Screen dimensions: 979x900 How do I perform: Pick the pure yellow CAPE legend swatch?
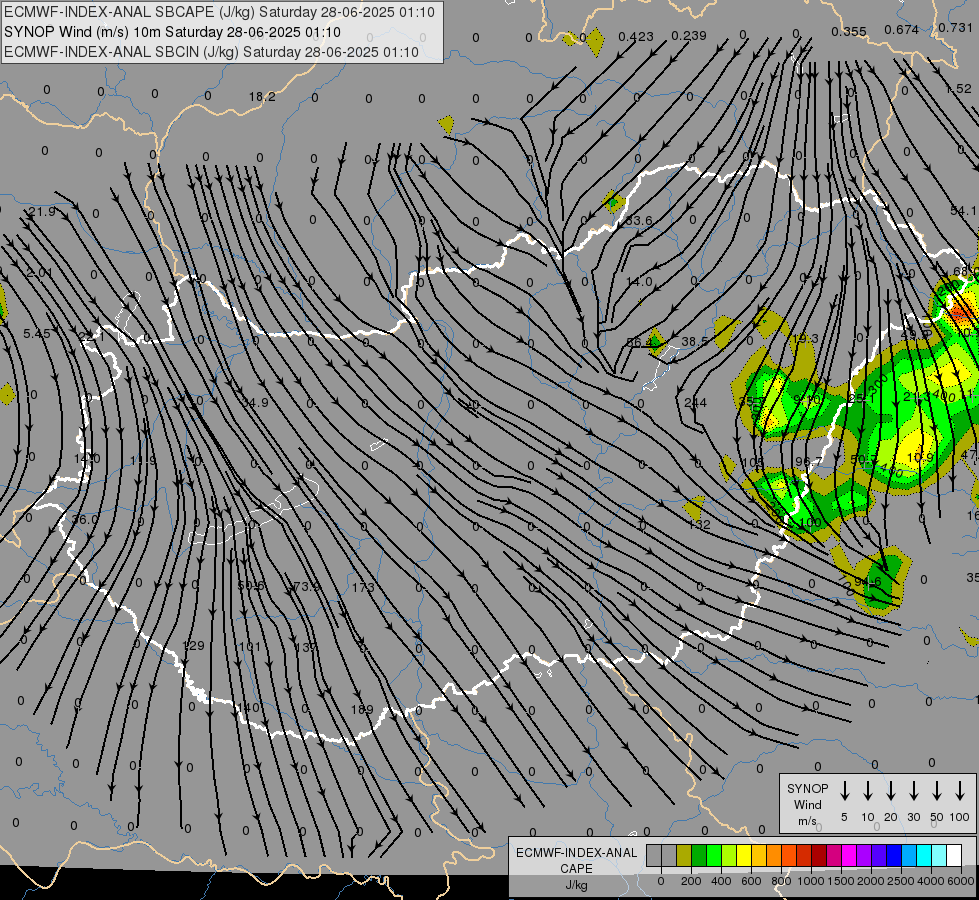click(x=744, y=856)
